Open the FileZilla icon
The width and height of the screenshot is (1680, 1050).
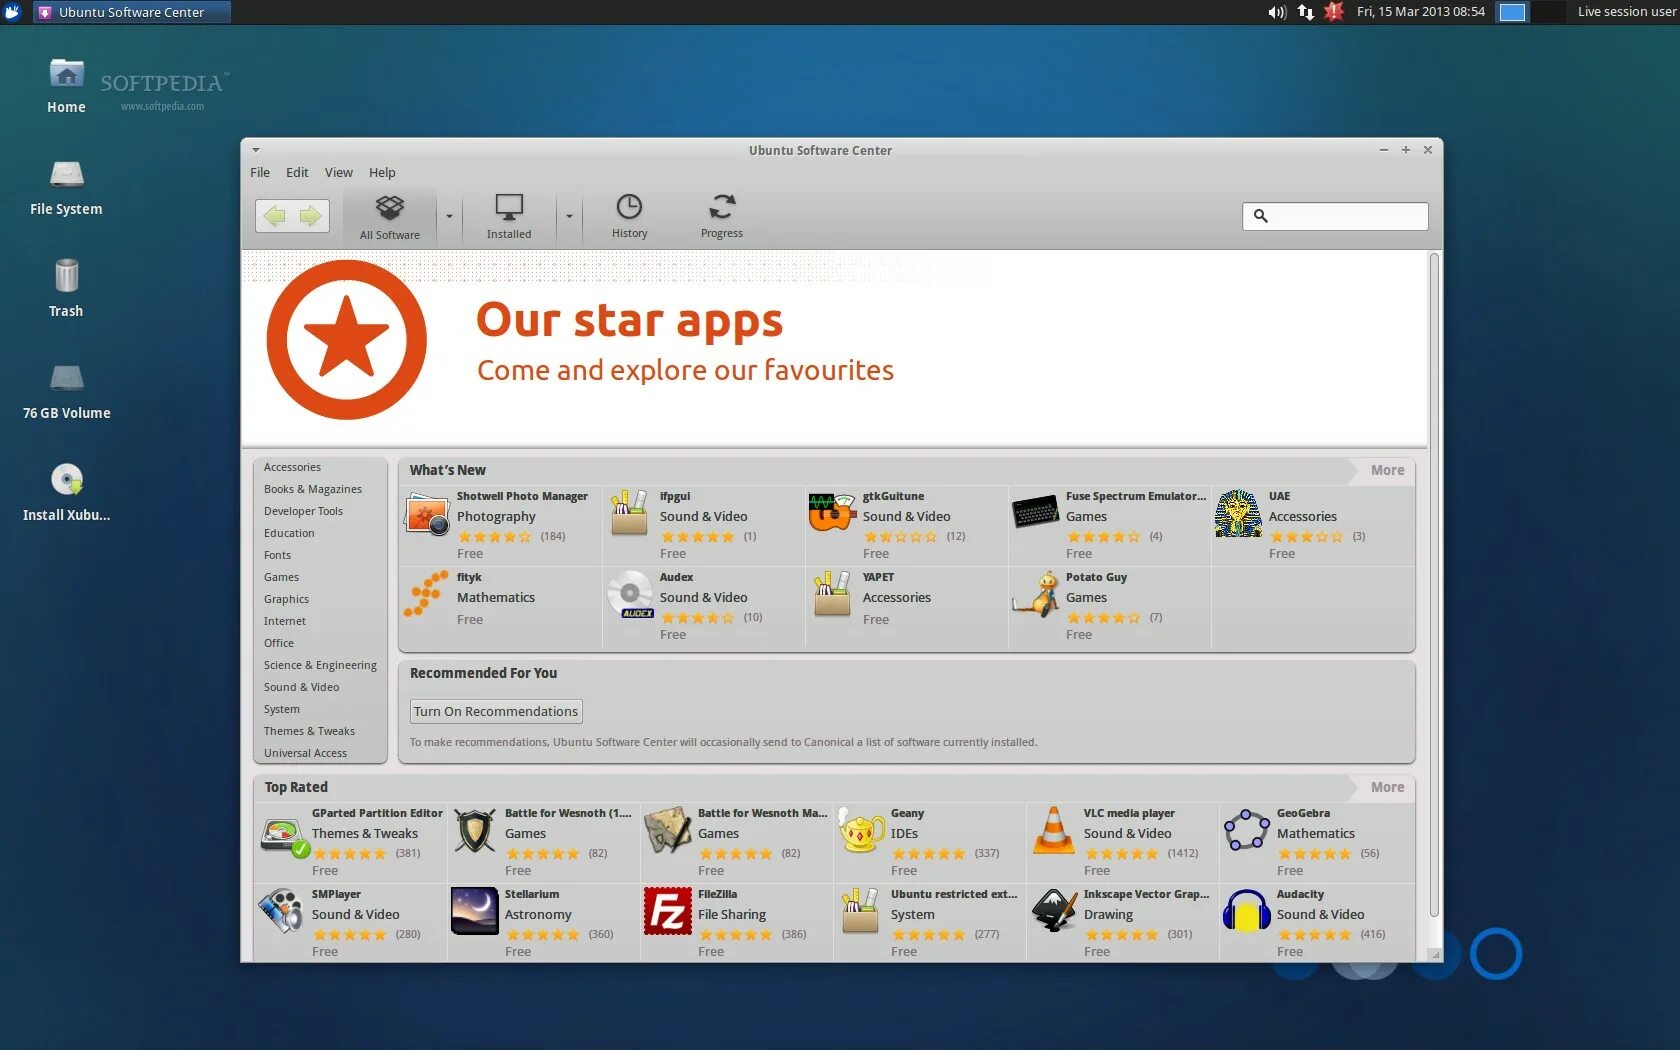coord(668,912)
